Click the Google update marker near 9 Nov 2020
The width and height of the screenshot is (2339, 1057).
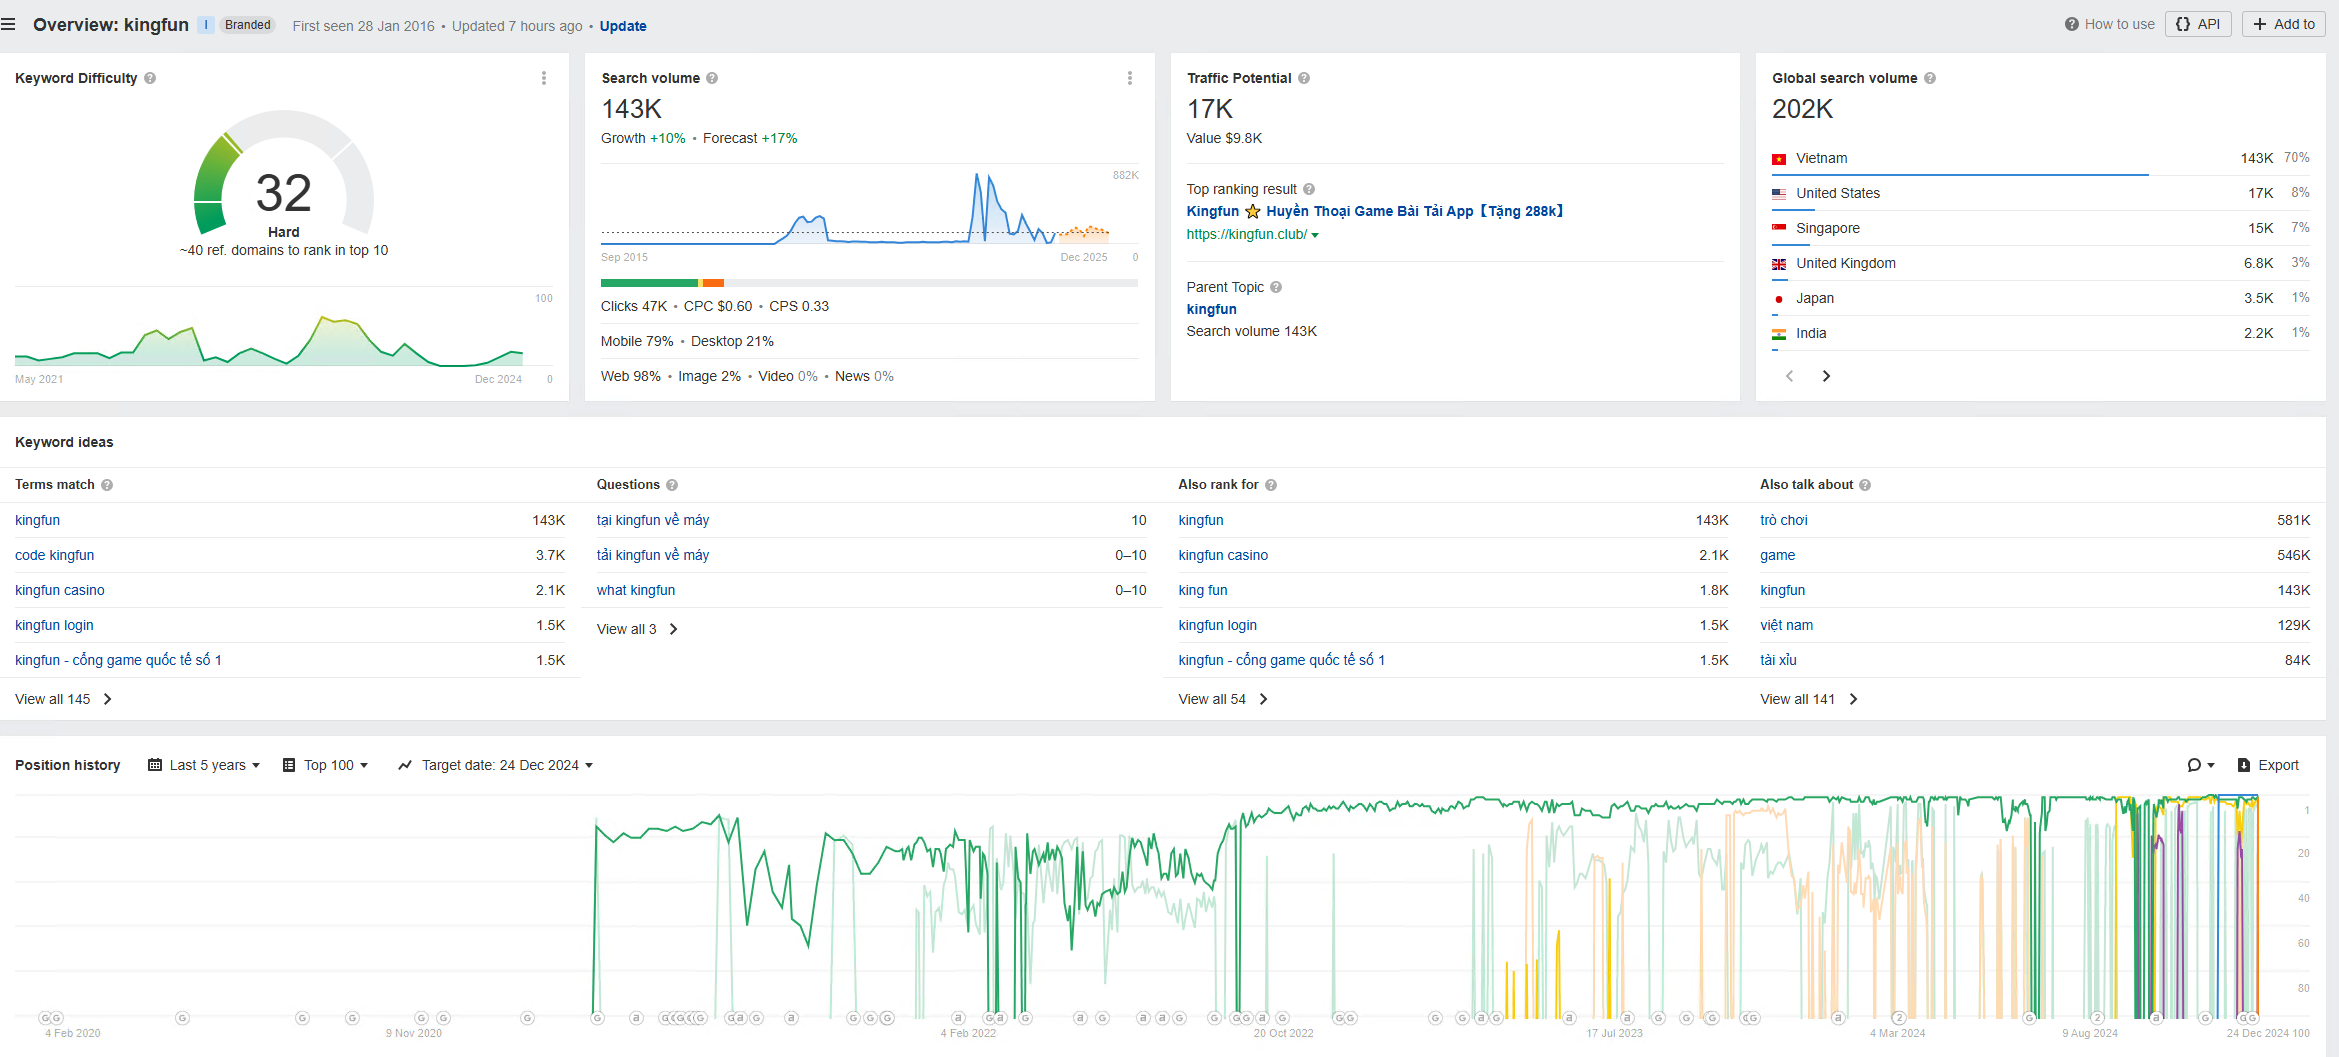(x=422, y=1018)
